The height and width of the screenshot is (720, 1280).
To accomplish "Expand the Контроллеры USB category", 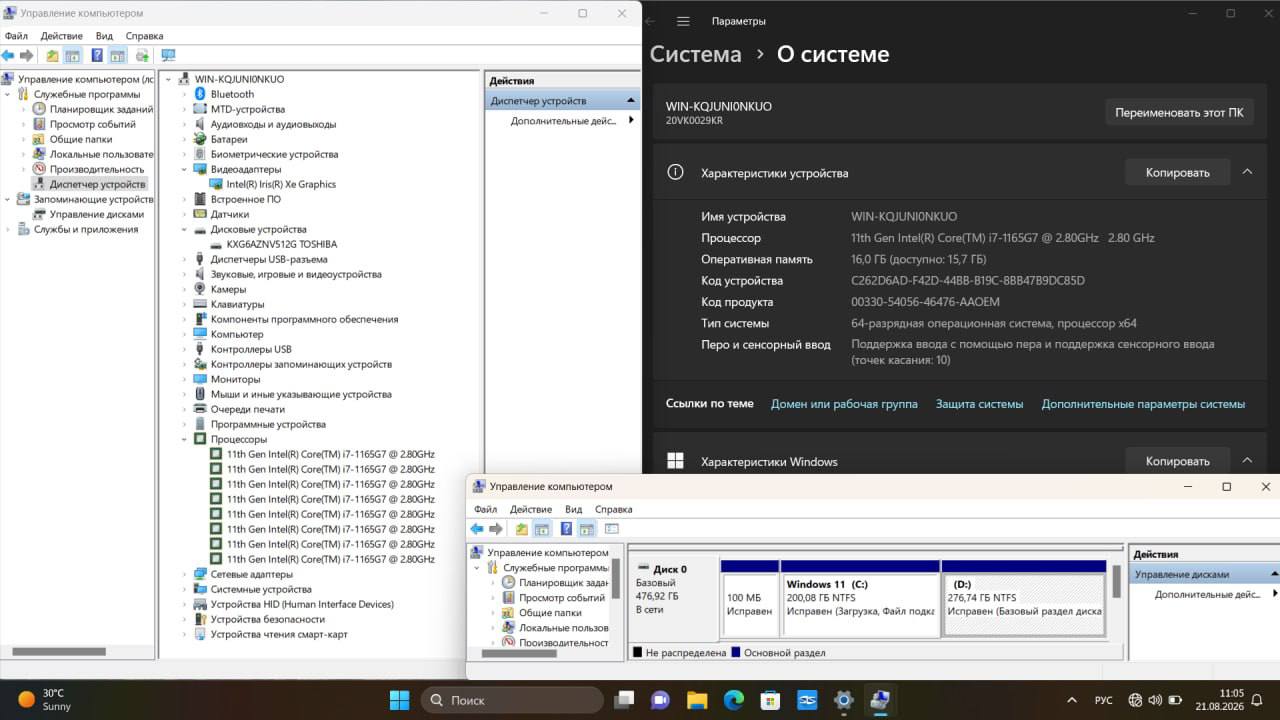I will (185, 349).
